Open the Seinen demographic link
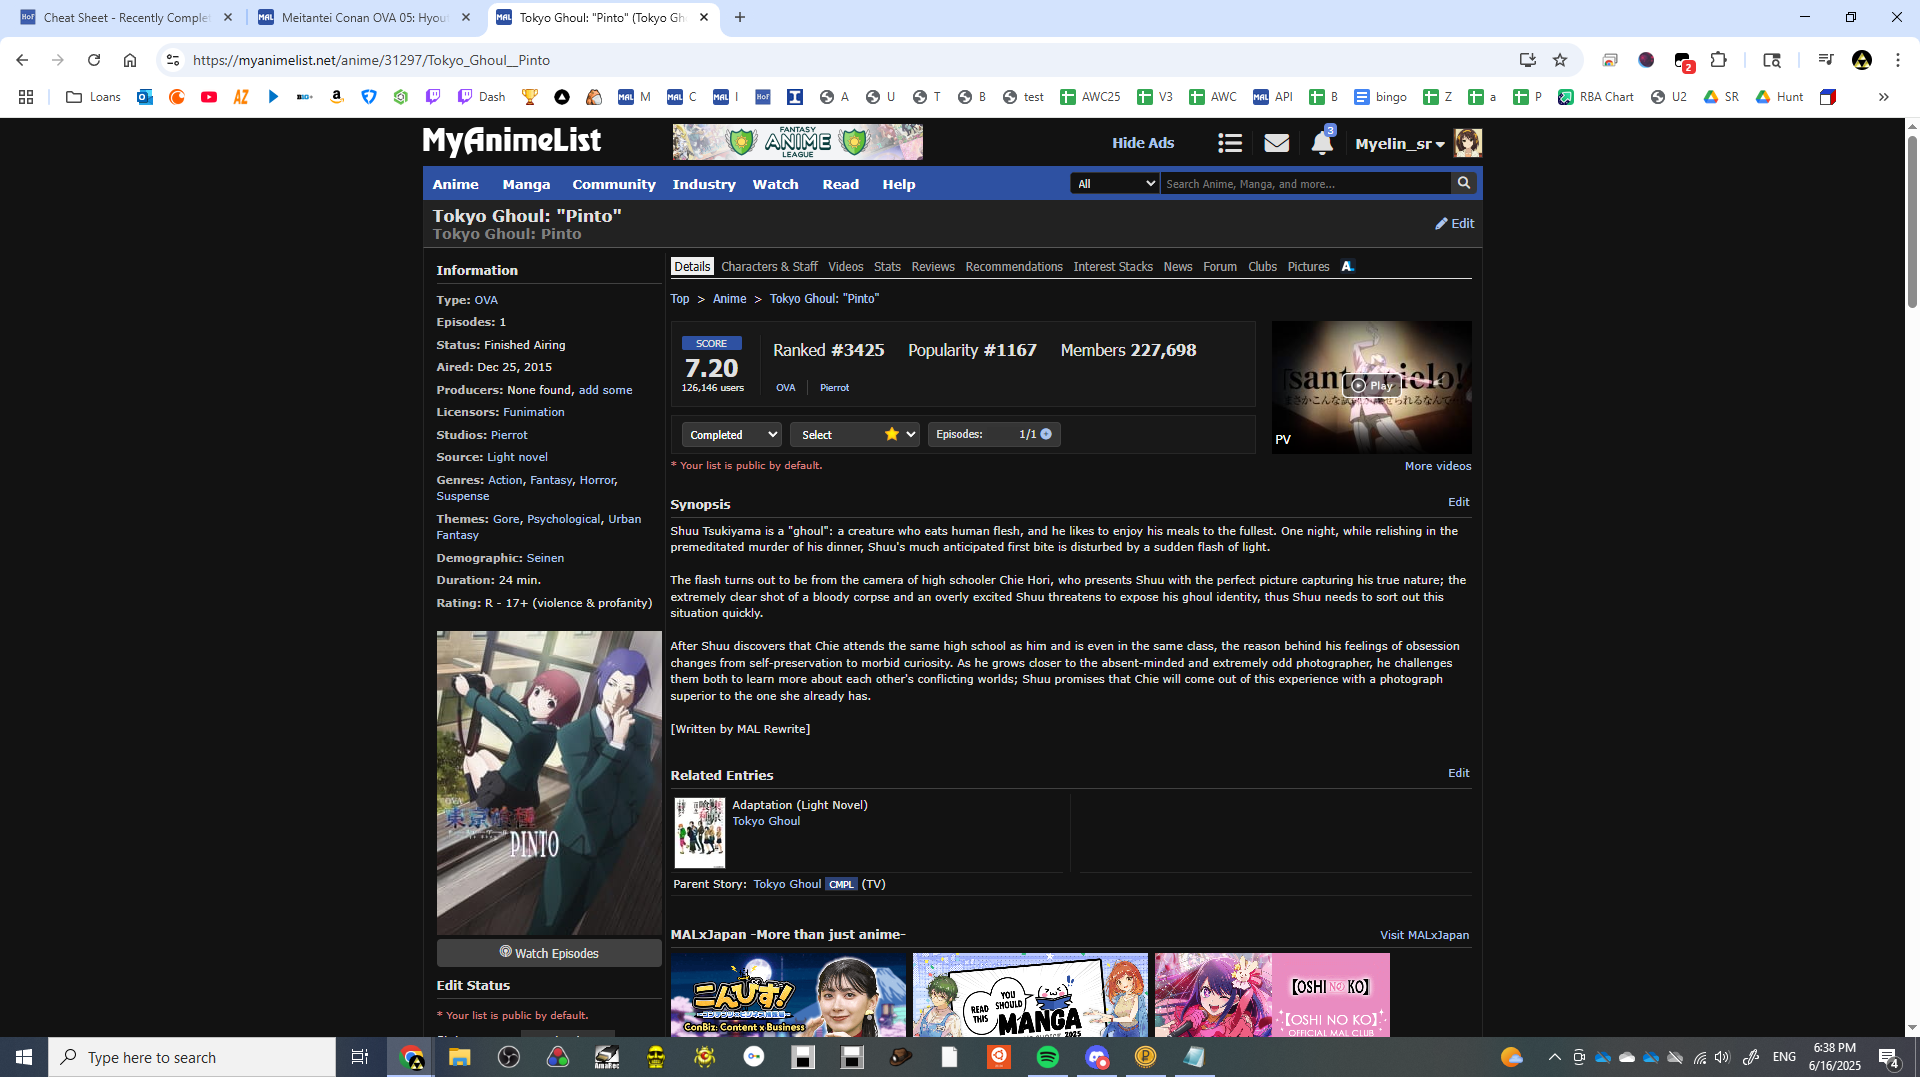Viewport: 1920px width, 1077px height. click(545, 558)
